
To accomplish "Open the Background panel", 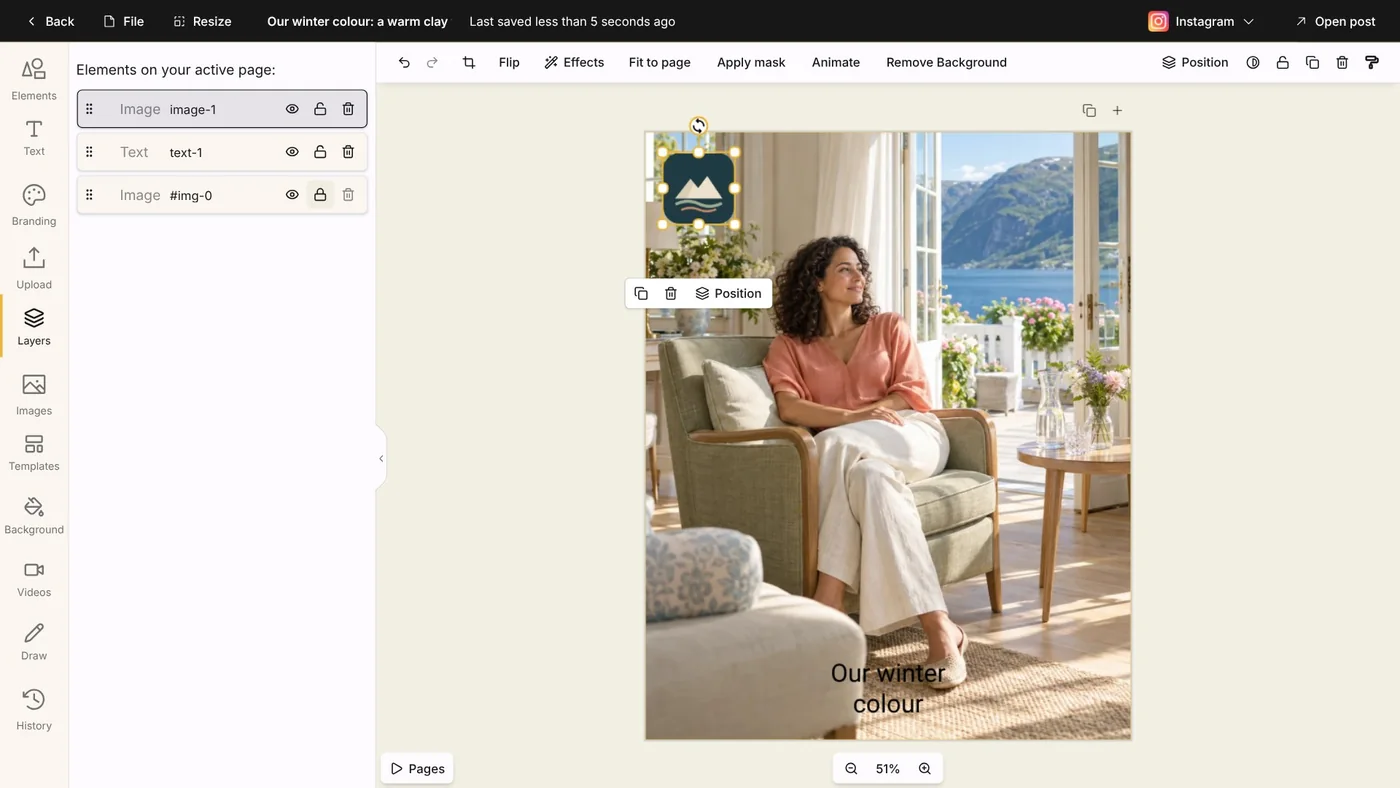I will click(34, 516).
